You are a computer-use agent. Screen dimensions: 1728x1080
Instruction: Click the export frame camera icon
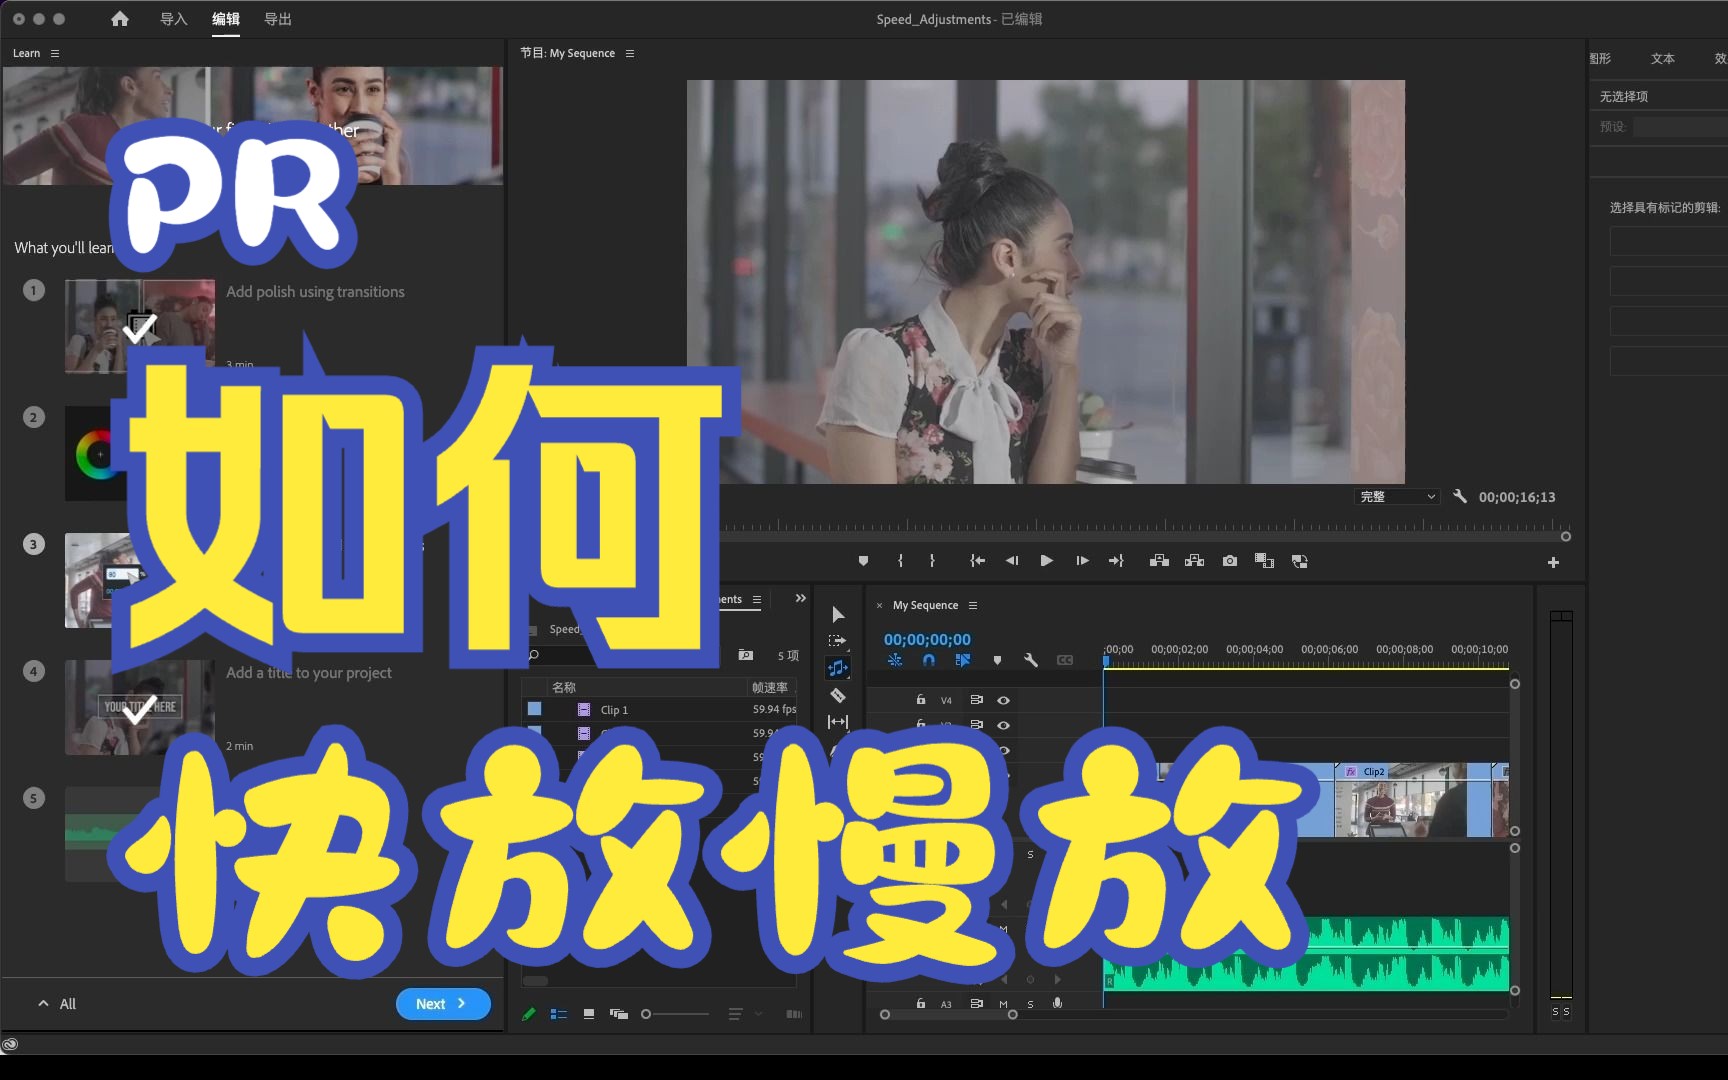[x=1230, y=560]
